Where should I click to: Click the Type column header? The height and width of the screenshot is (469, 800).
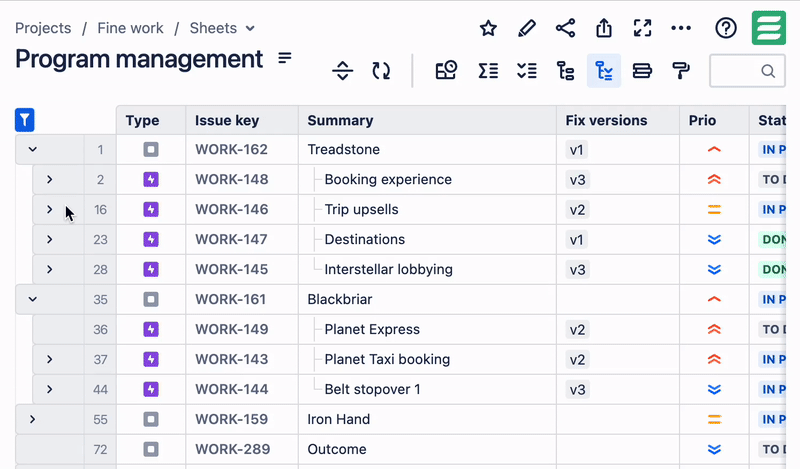pos(151,120)
